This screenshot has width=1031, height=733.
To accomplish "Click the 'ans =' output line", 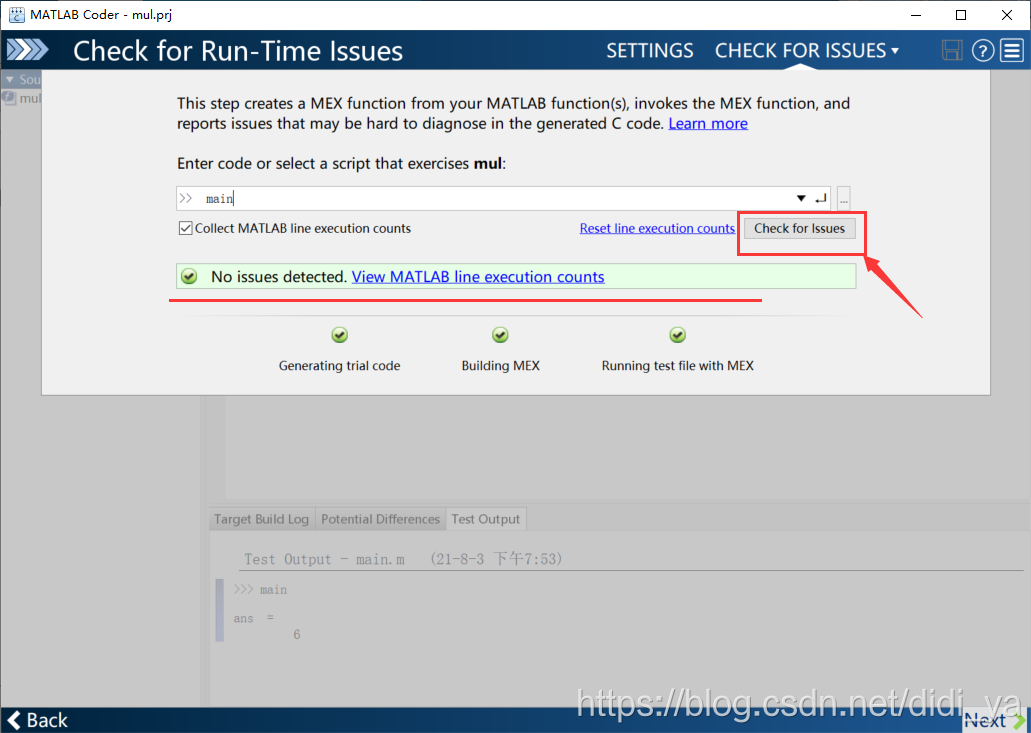I will point(254,618).
